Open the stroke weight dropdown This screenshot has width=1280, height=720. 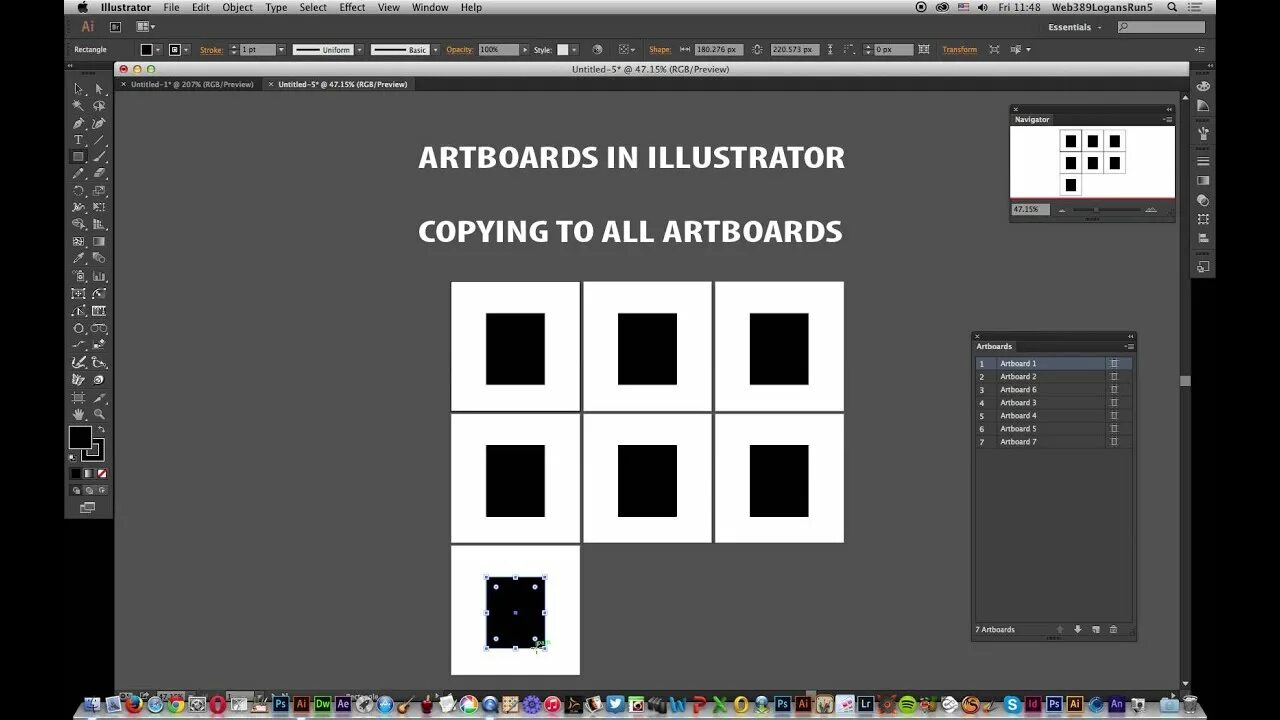point(281,50)
